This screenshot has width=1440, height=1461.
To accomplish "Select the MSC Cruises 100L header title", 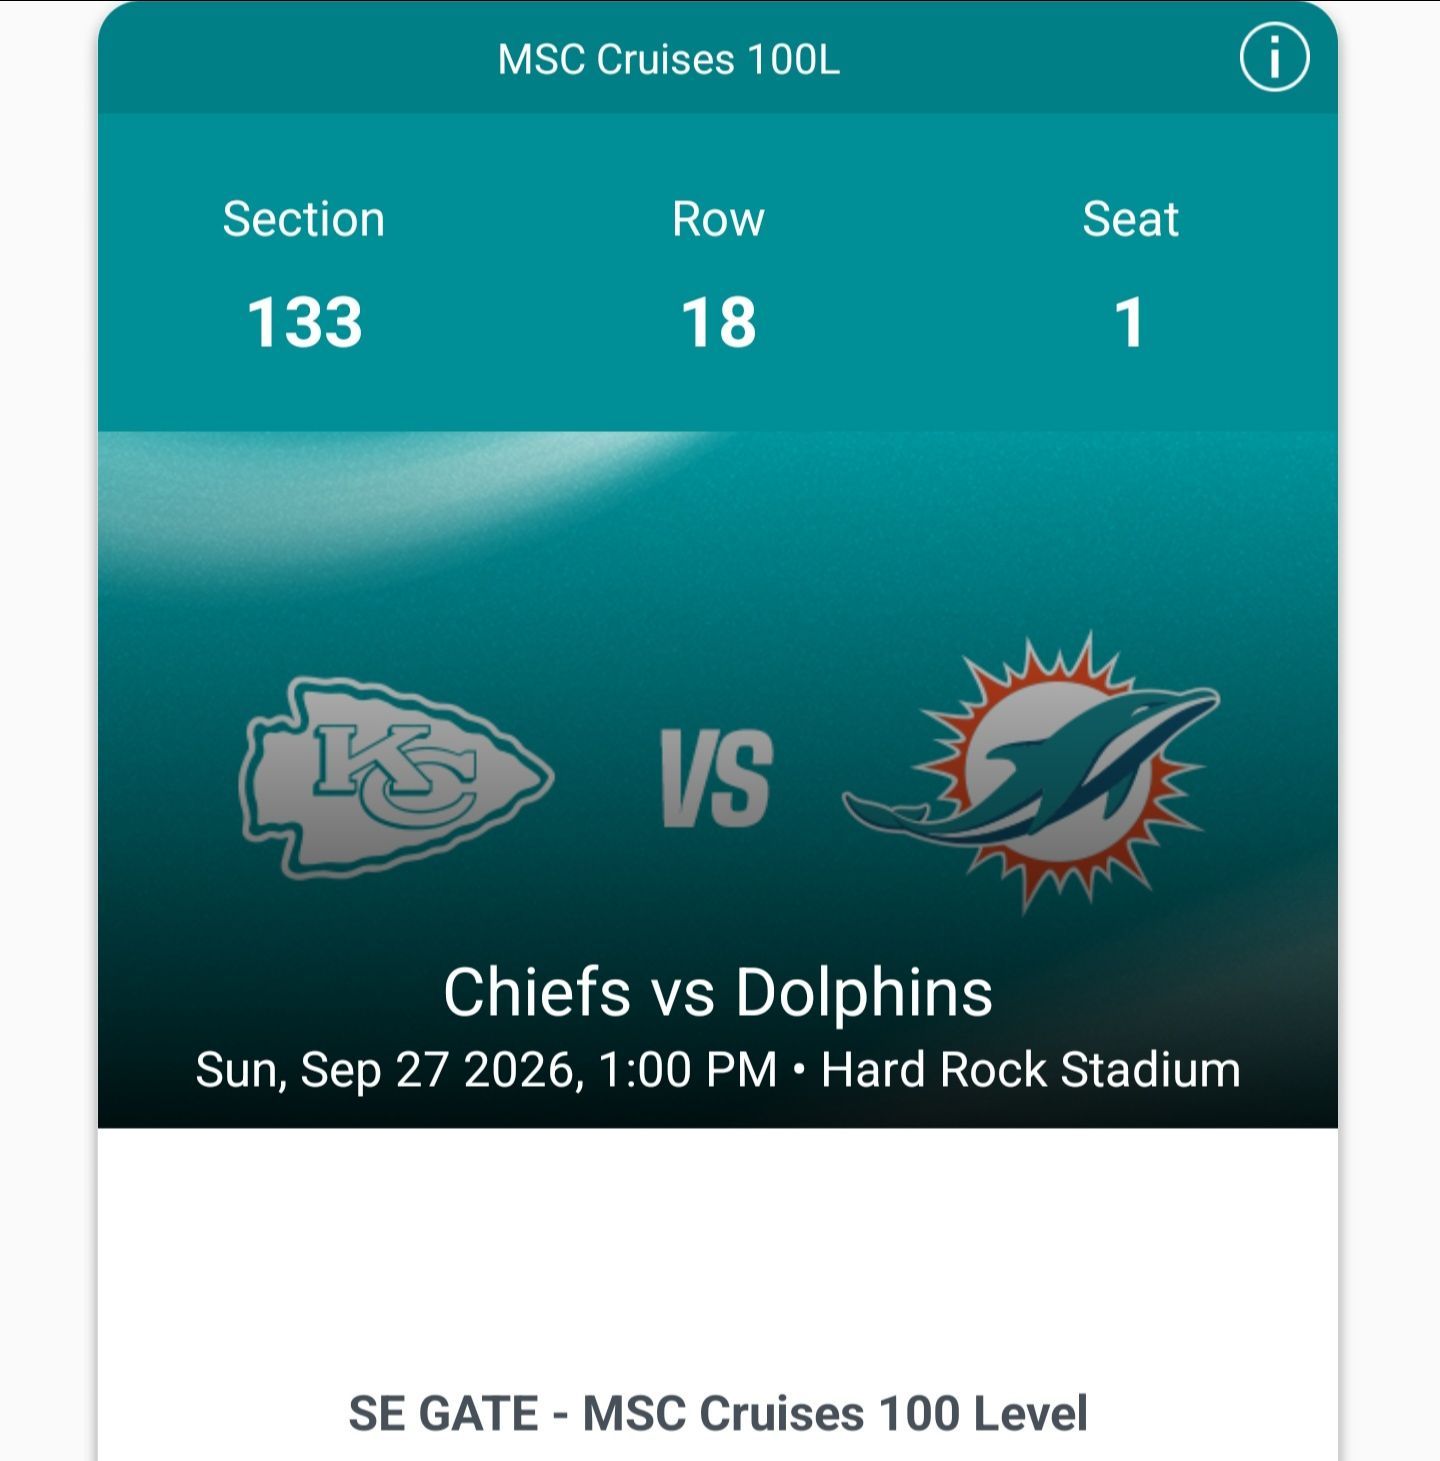I will tap(669, 59).
